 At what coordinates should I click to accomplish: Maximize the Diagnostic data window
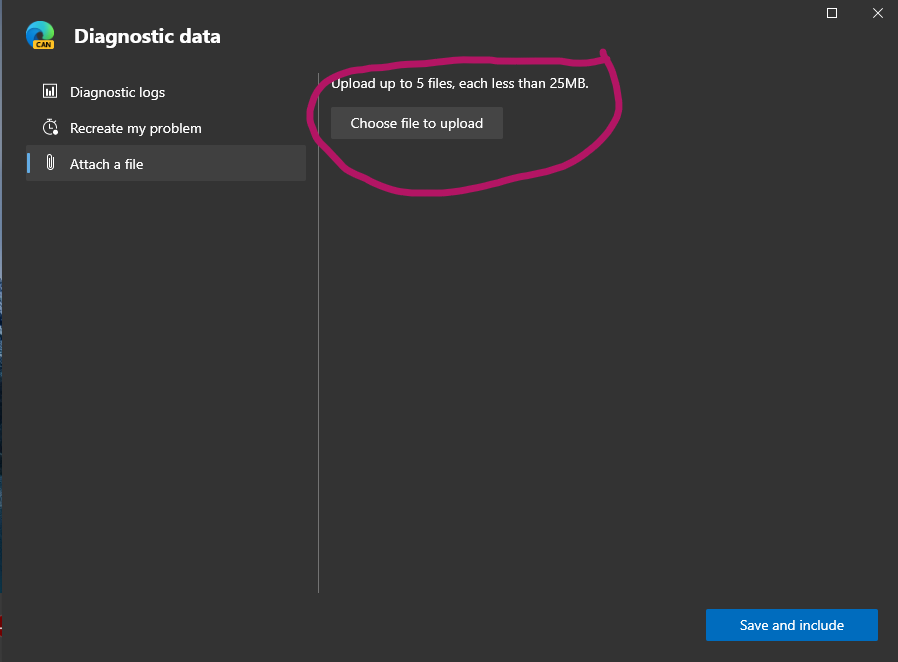pos(832,13)
